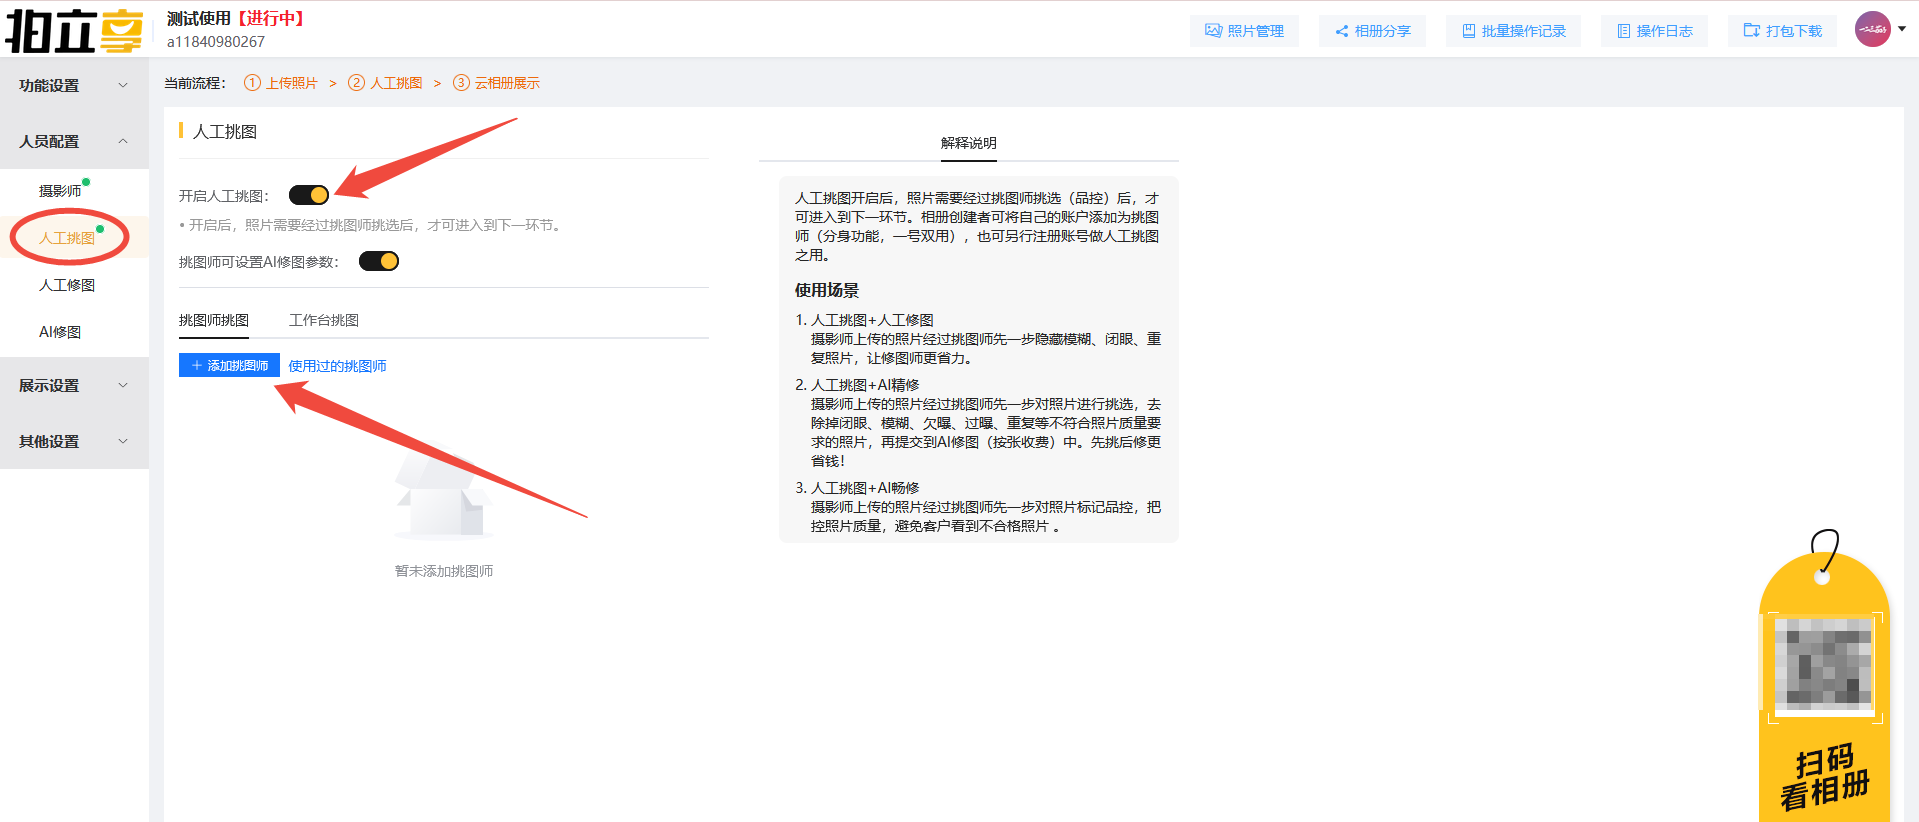Click the 拍立享 logo
This screenshot has width=1919, height=822.
(x=74, y=30)
